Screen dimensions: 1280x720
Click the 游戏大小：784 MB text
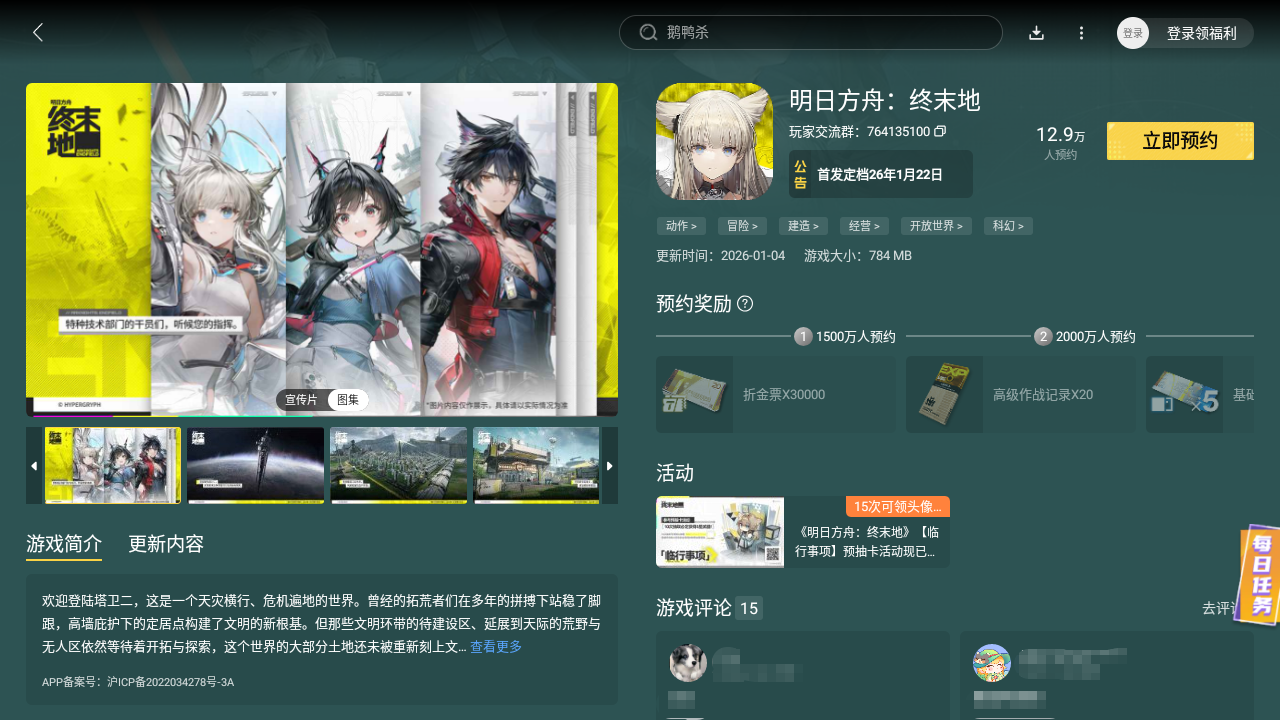858,256
